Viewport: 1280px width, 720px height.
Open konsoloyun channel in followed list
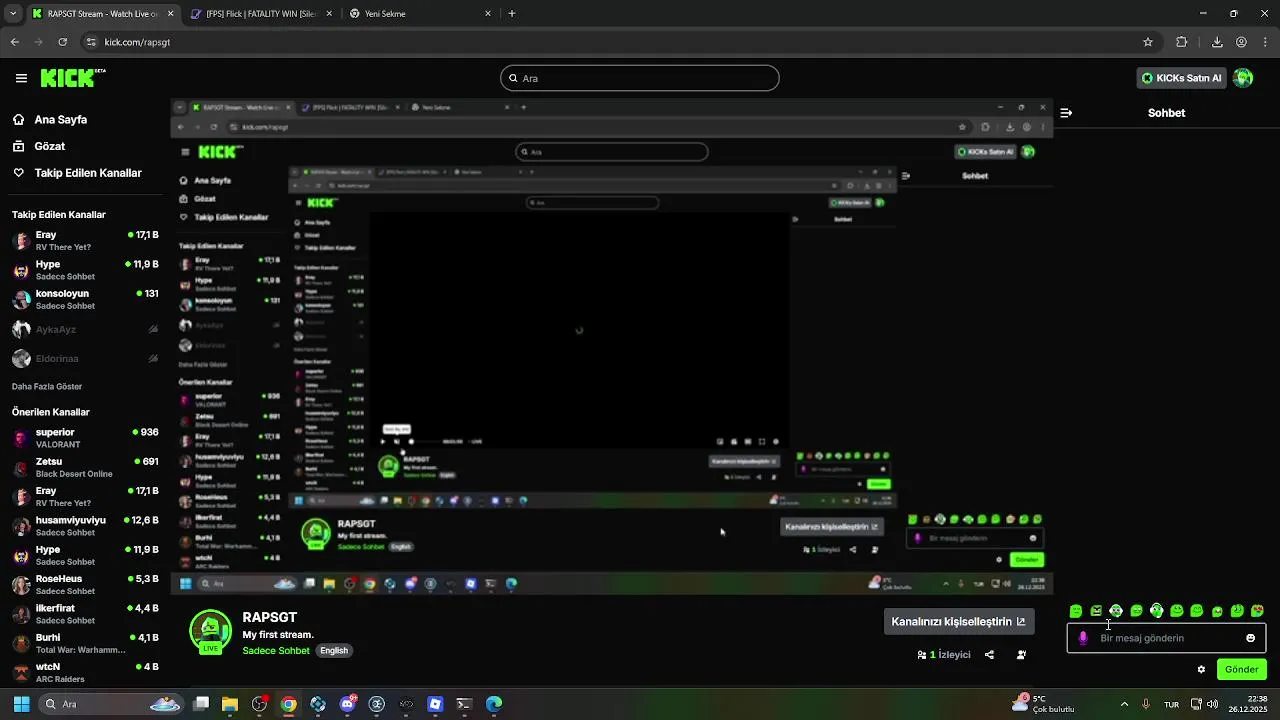click(85, 299)
